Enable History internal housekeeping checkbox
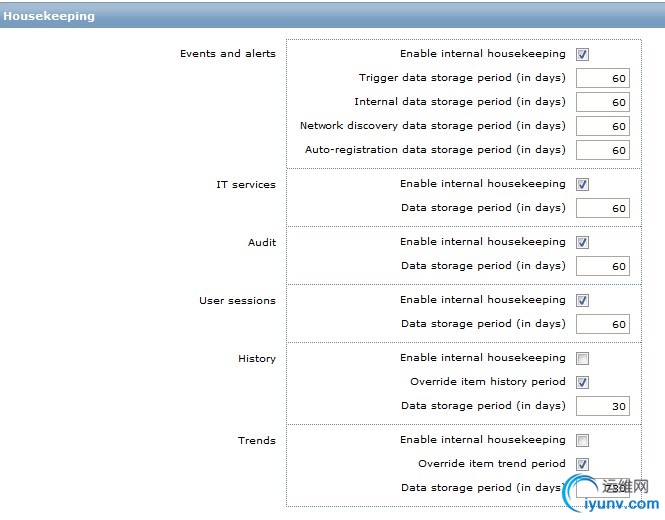Image resolution: width=665 pixels, height=520 pixels. point(583,359)
